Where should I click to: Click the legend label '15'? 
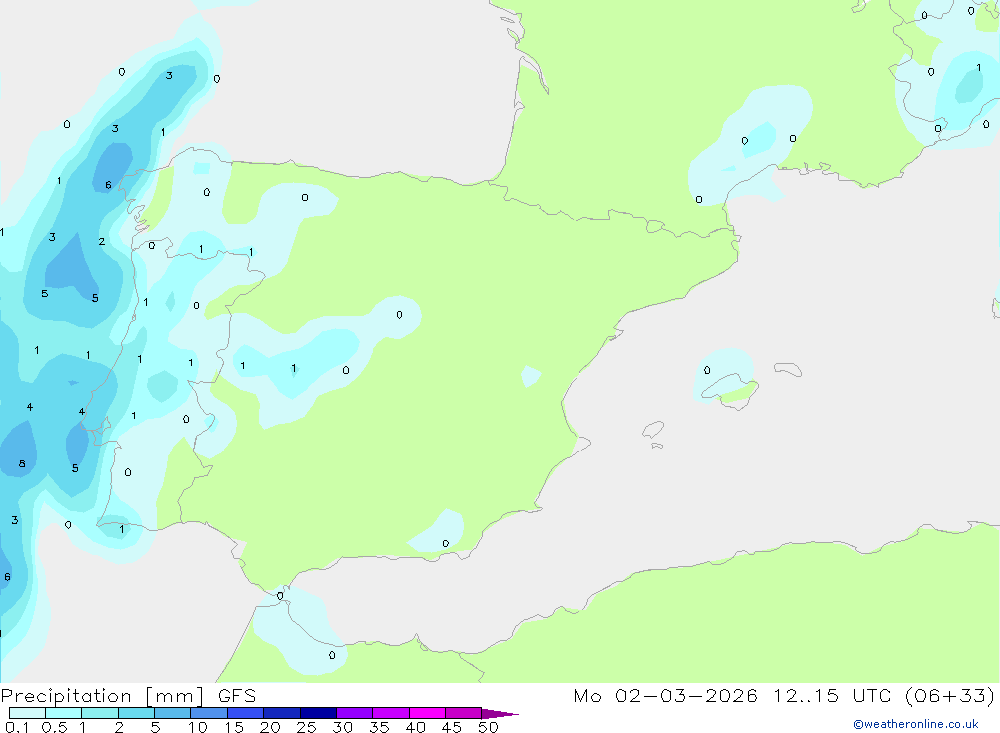coord(234,727)
